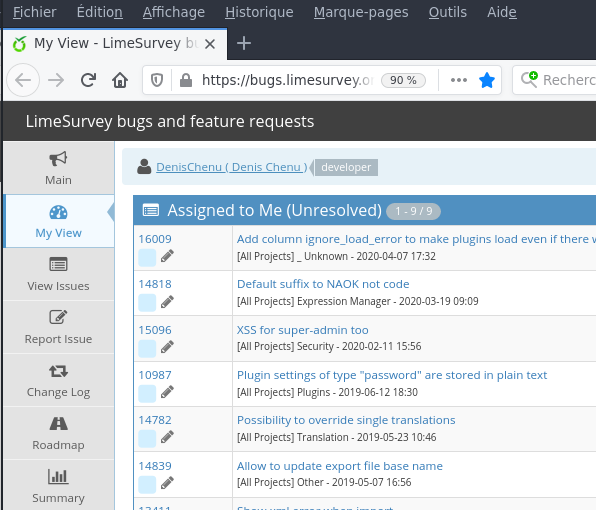Open 'Allow to update export file base name'

pyautogui.click(x=340, y=466)
